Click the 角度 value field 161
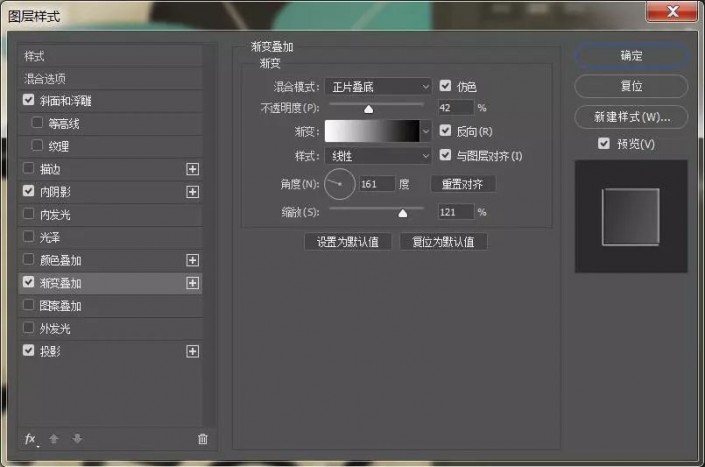The width and height of the screenshot is (705, 467). pos(377,184)
